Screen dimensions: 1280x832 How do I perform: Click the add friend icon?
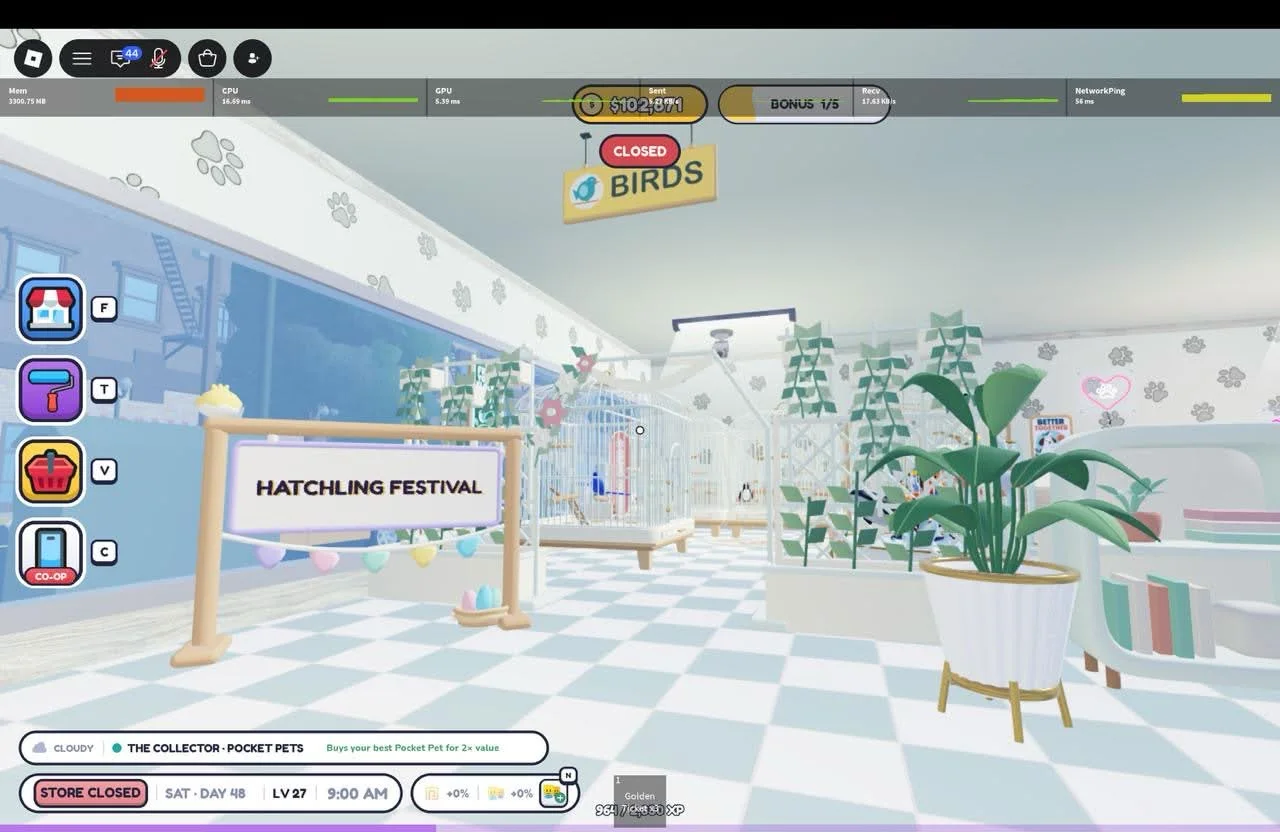252,58
